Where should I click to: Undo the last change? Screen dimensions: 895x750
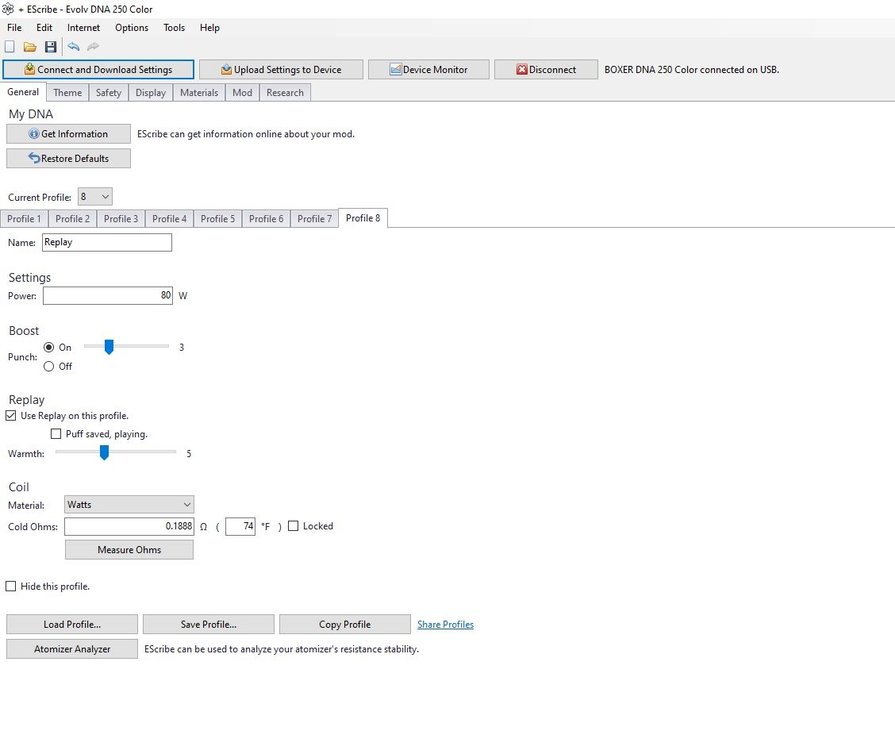coord(73,47)
